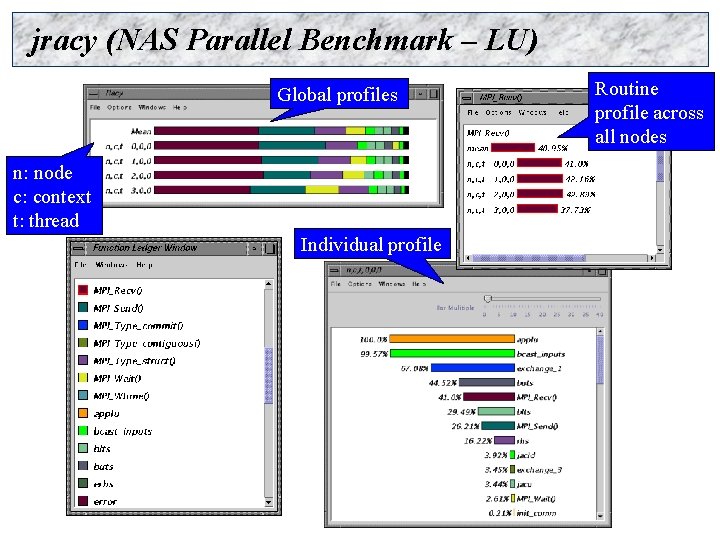
Task: Click the buts 44.52% bar in individual profile
Action: (x=487, y=382)
